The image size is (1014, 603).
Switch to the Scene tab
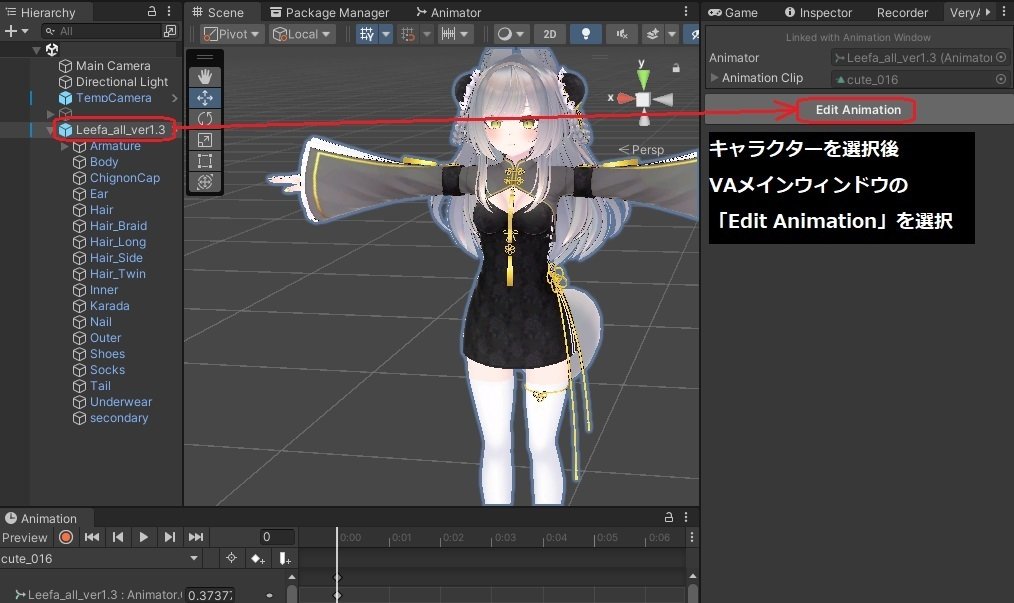[x=218, y=12]
